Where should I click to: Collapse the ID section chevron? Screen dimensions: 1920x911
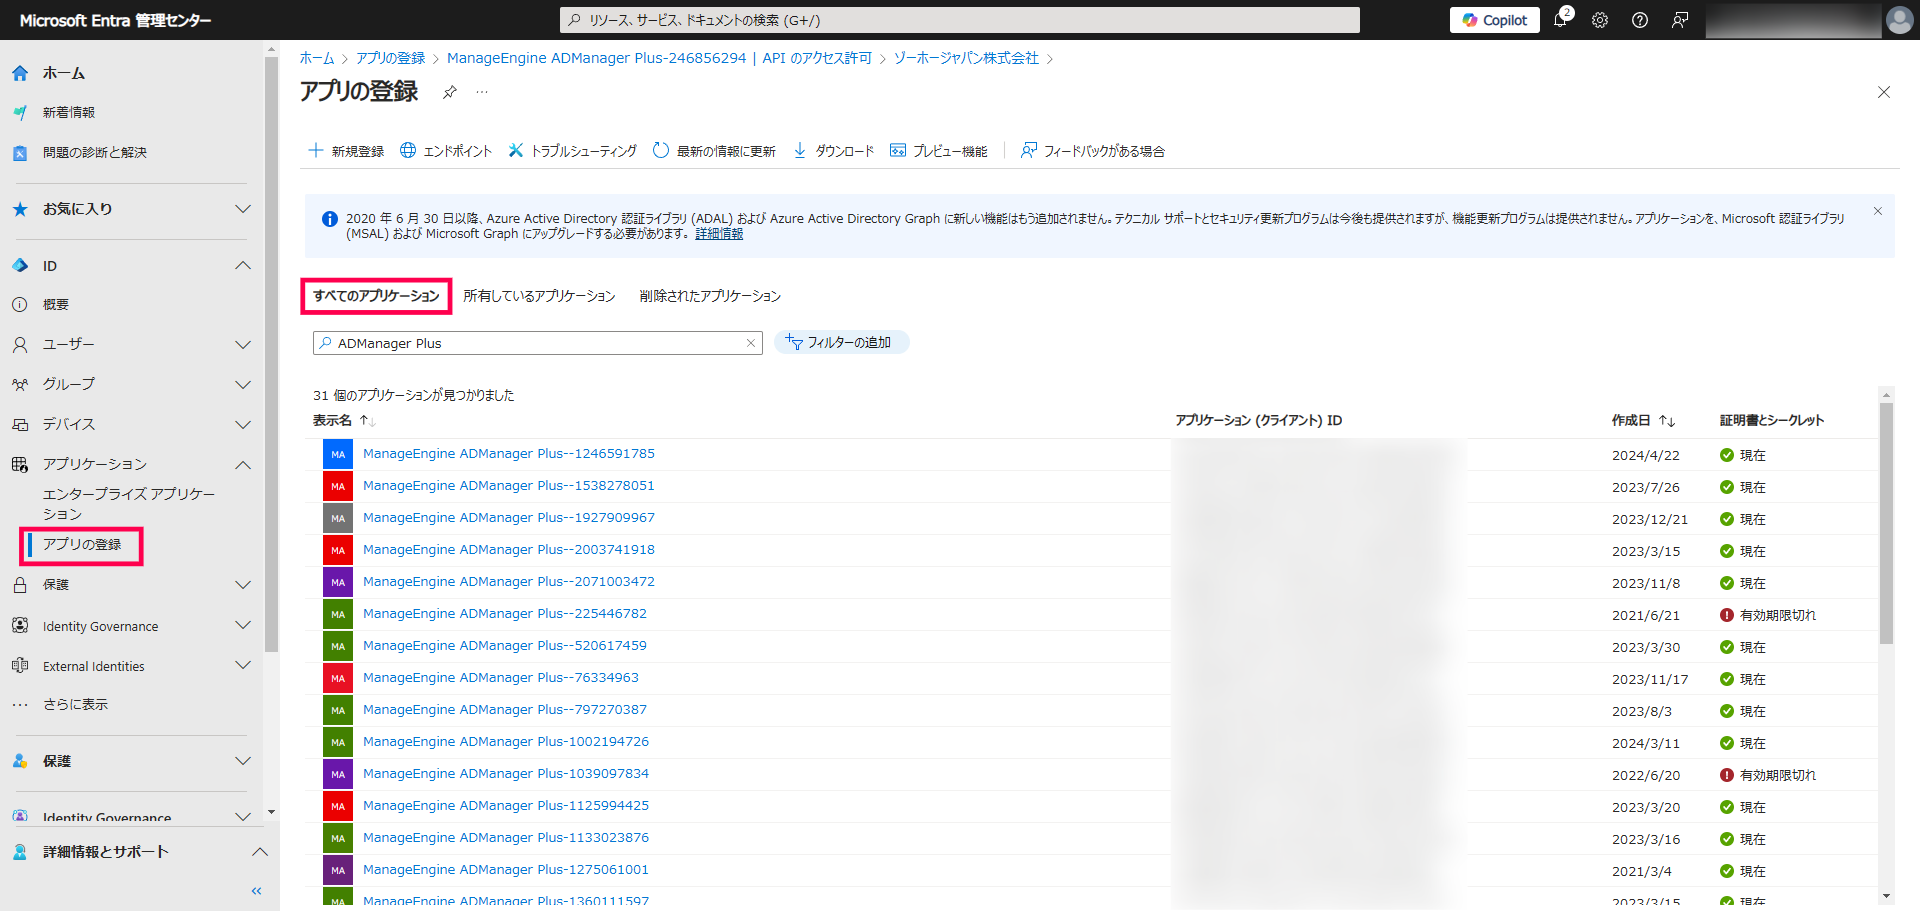(x=242, y=266)
